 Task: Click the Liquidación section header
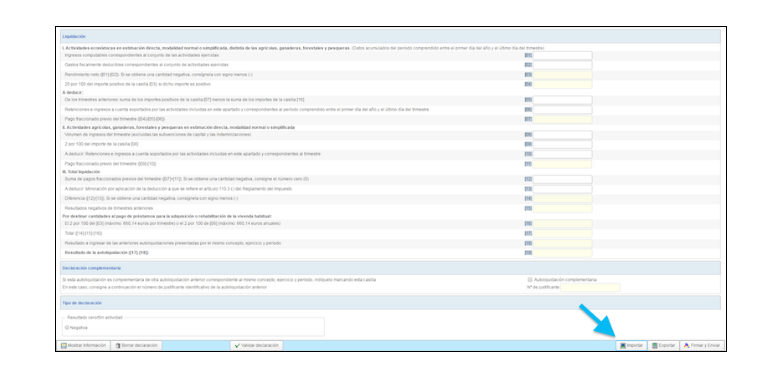coord(390,36)
